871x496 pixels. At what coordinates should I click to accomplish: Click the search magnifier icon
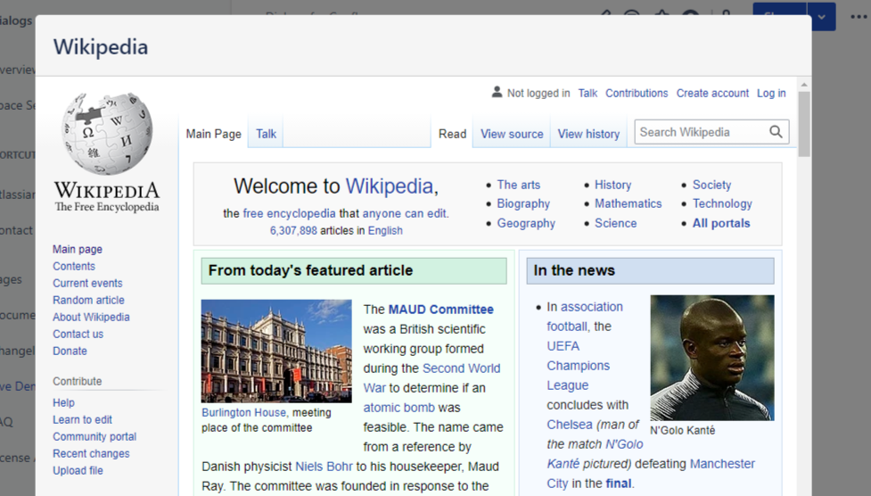(776, 132)
